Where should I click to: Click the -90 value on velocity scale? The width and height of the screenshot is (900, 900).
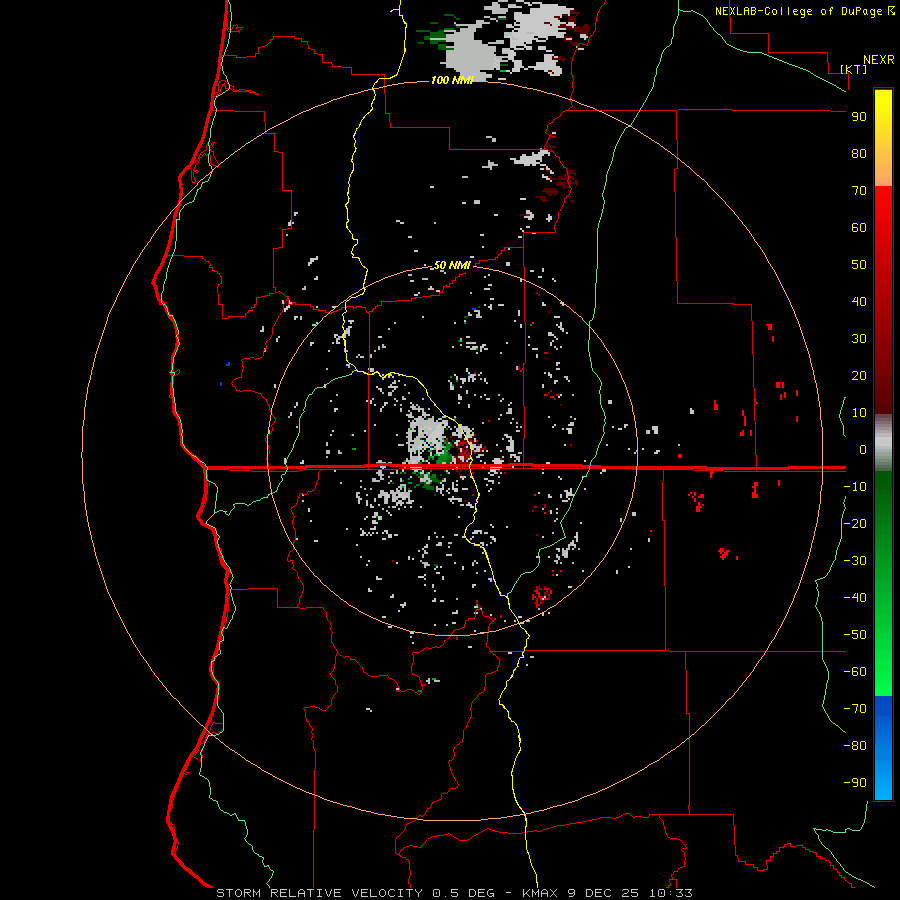tap(855, 783)
